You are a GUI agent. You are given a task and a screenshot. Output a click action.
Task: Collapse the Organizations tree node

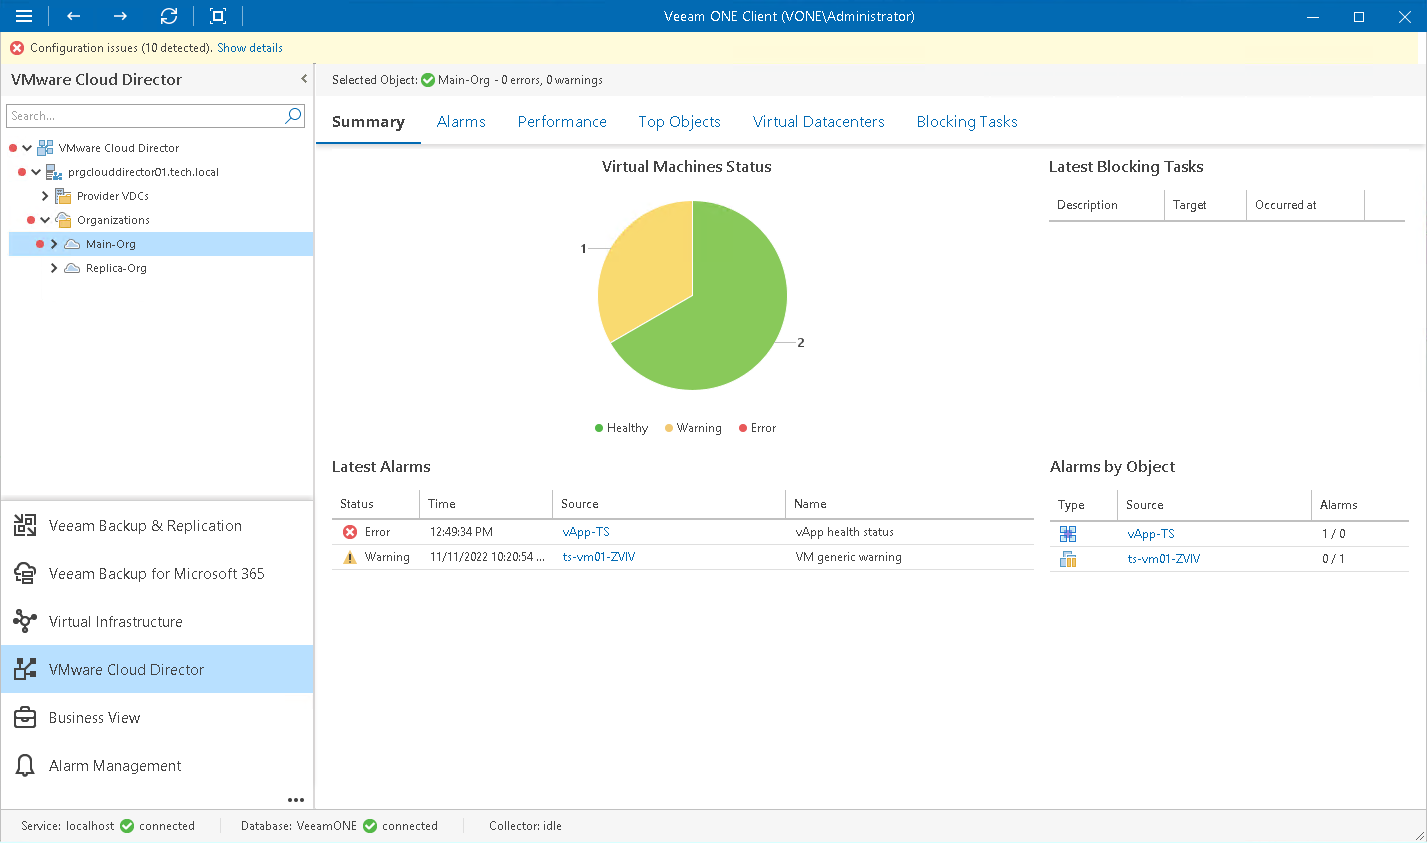pos(45,220)
